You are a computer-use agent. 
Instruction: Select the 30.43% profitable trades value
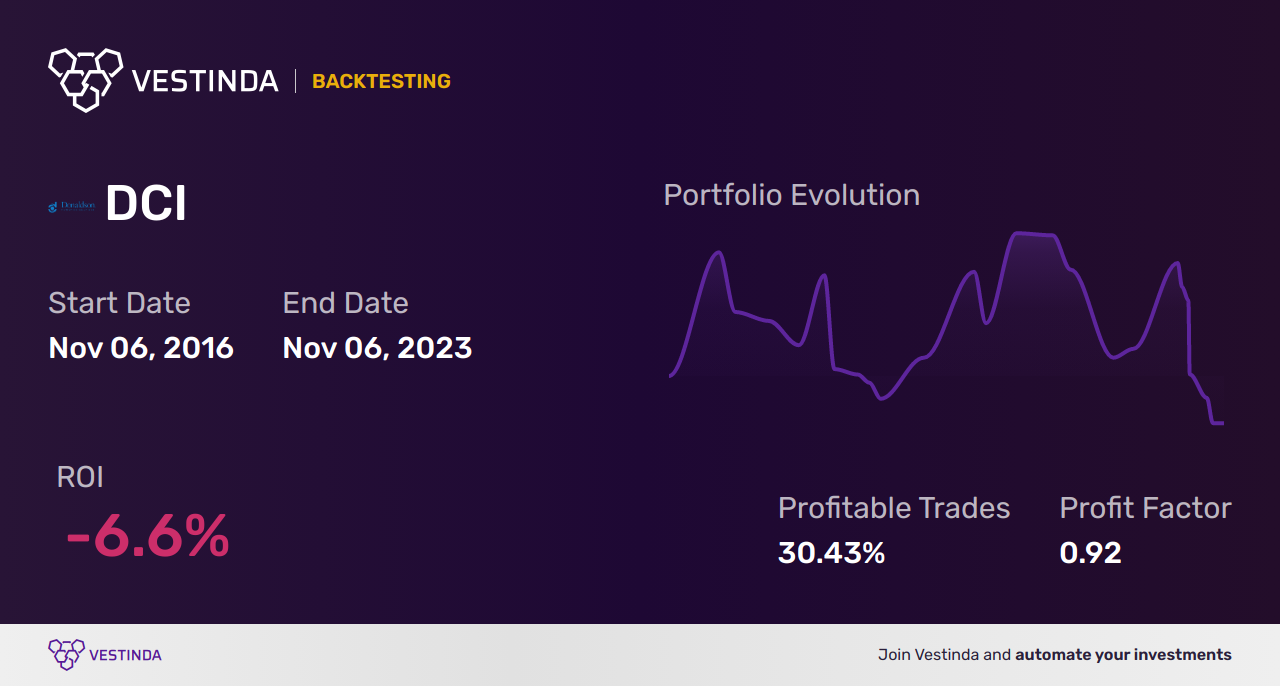831,552
